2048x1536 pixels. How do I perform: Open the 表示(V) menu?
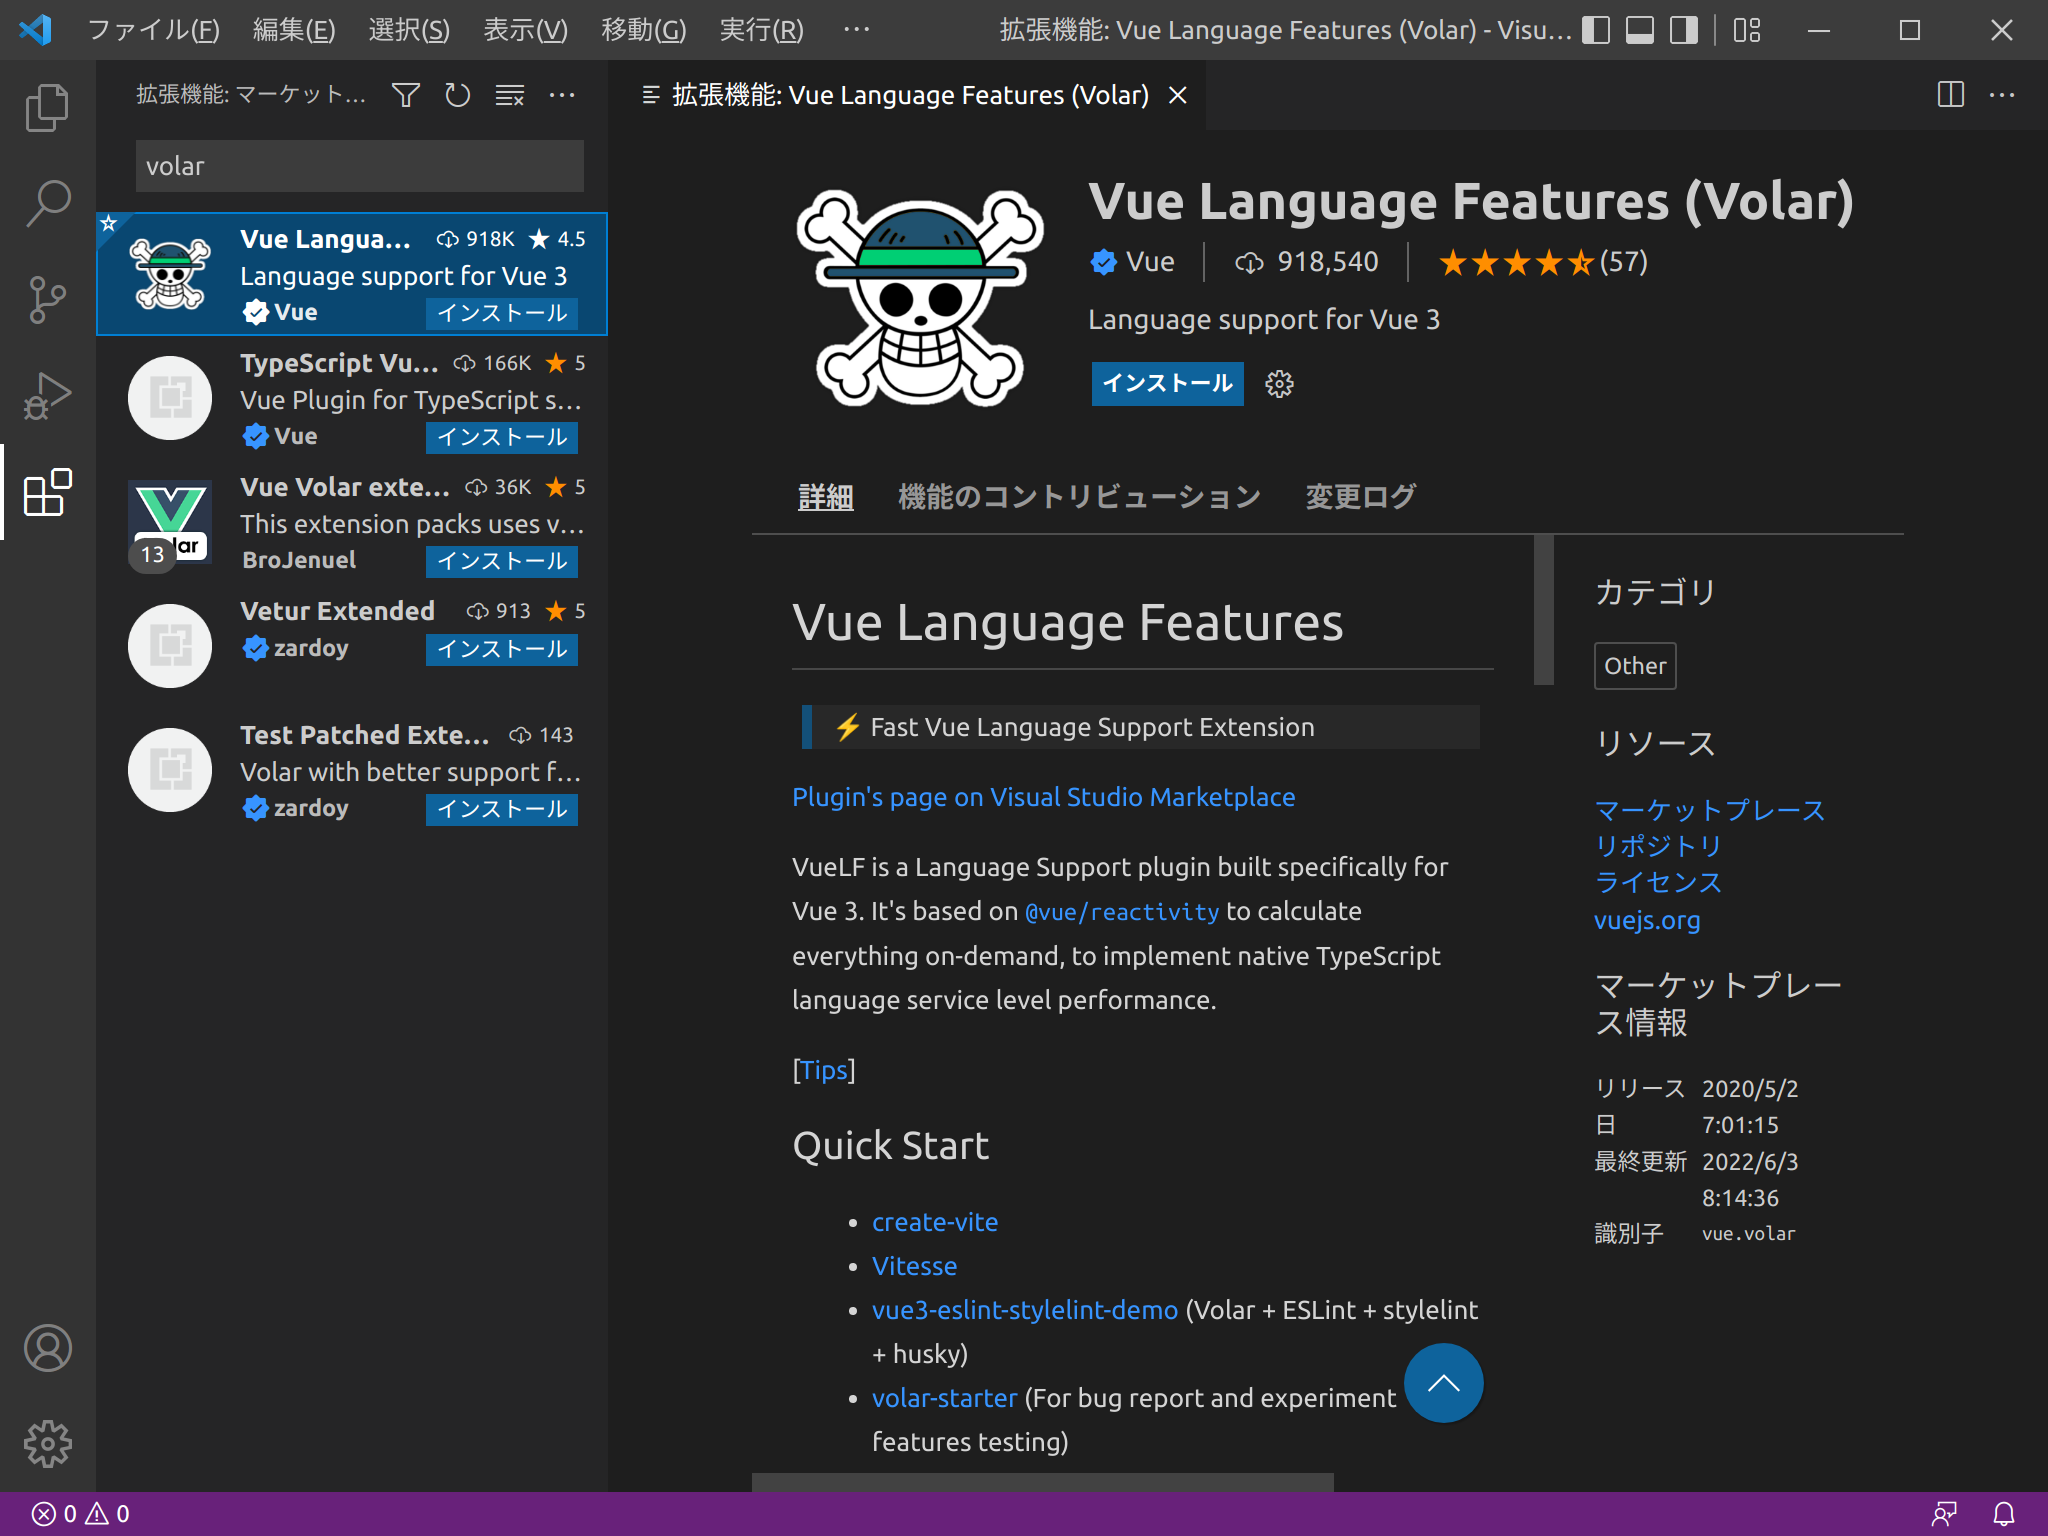click(x=525, y=30)
